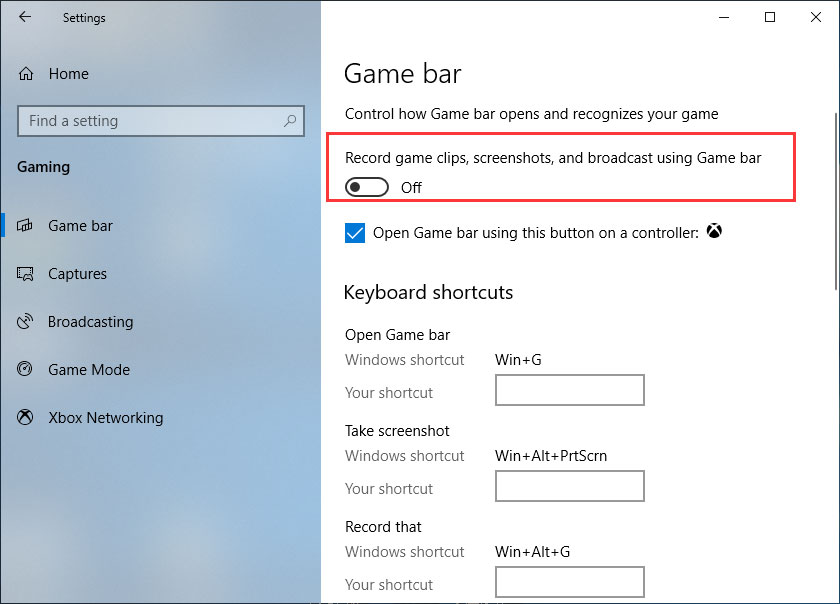Click the Your shortcut field under Open Game bar
The height and width of the screenshot is (604, 840).
click(569, 390)
